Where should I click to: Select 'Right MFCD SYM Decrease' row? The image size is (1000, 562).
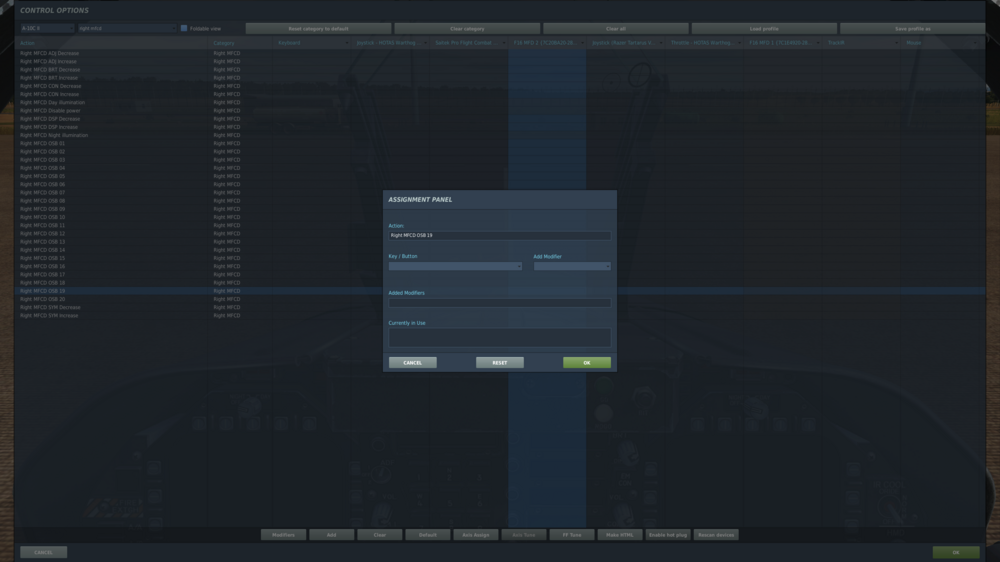tap(500, 307)
